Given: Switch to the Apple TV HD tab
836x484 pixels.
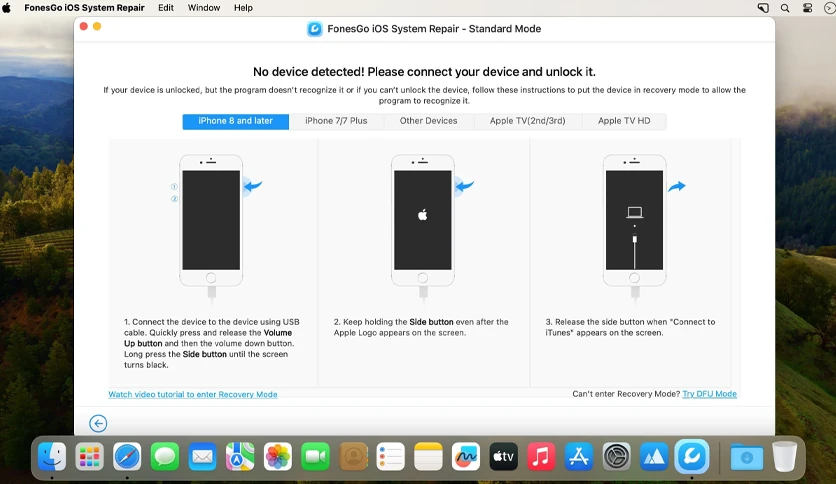Looking at the screenshot, I should click(624, 121).
